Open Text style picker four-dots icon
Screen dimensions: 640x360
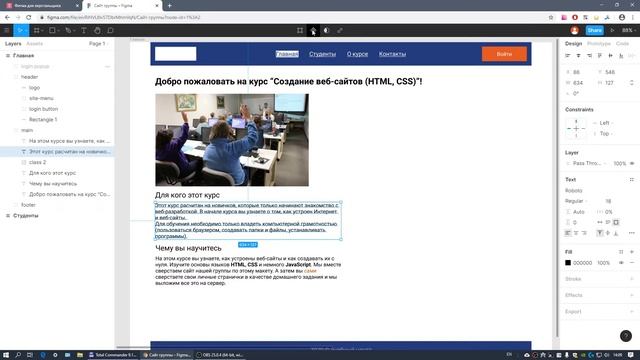(631, 180)
